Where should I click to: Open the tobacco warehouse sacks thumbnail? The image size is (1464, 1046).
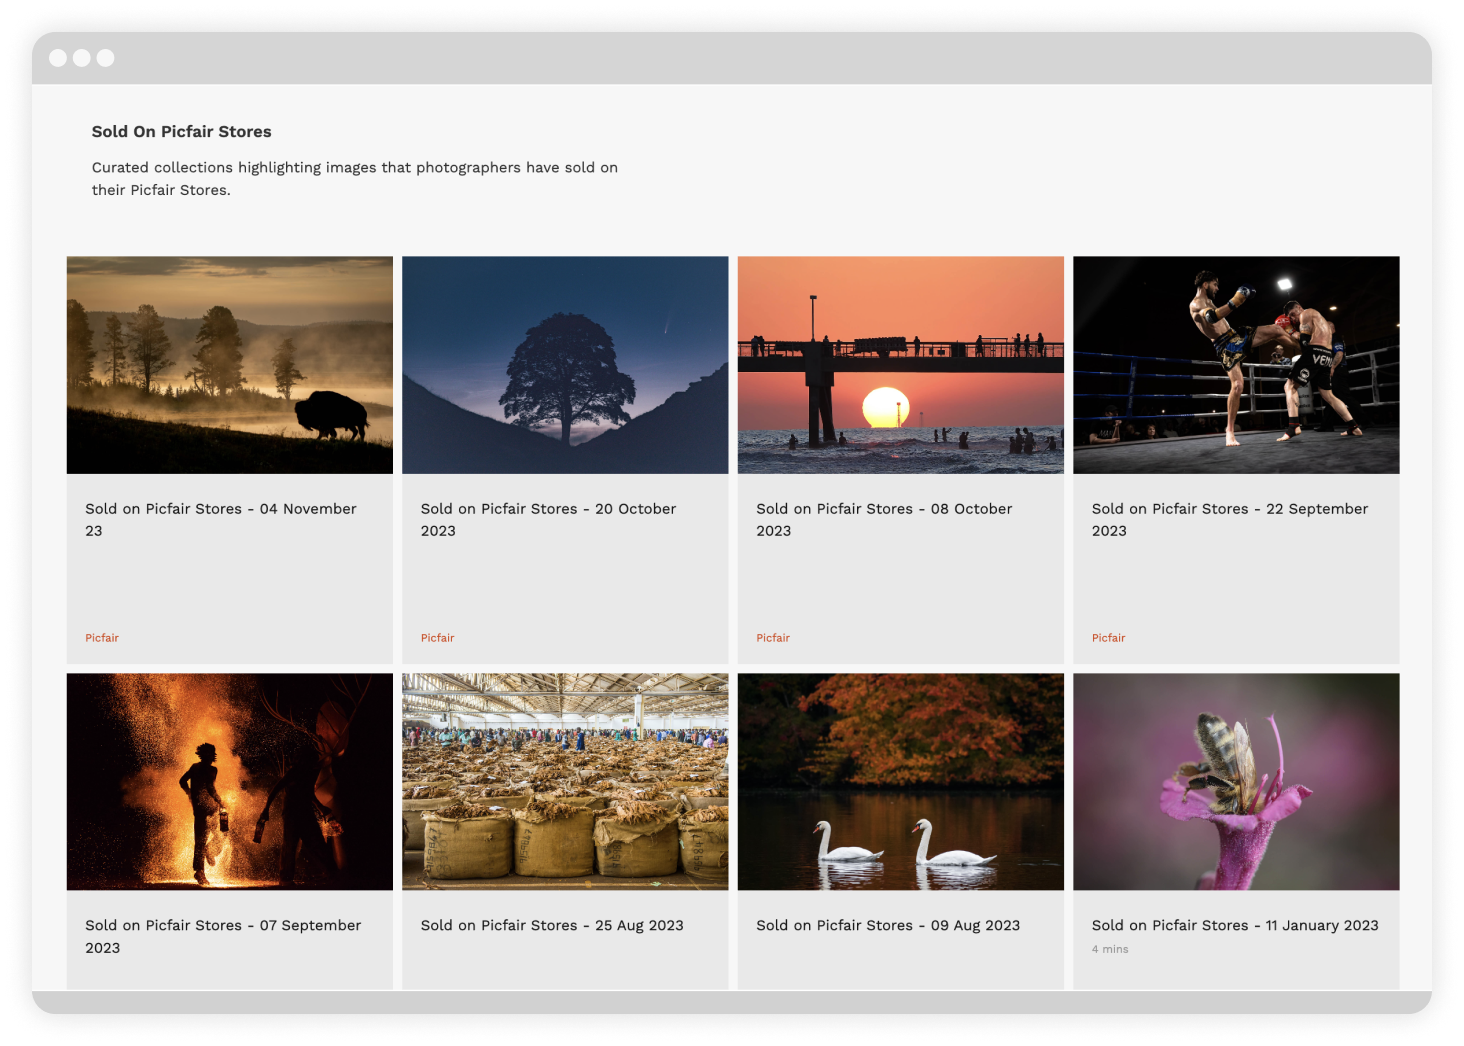(x=565, y=781)
